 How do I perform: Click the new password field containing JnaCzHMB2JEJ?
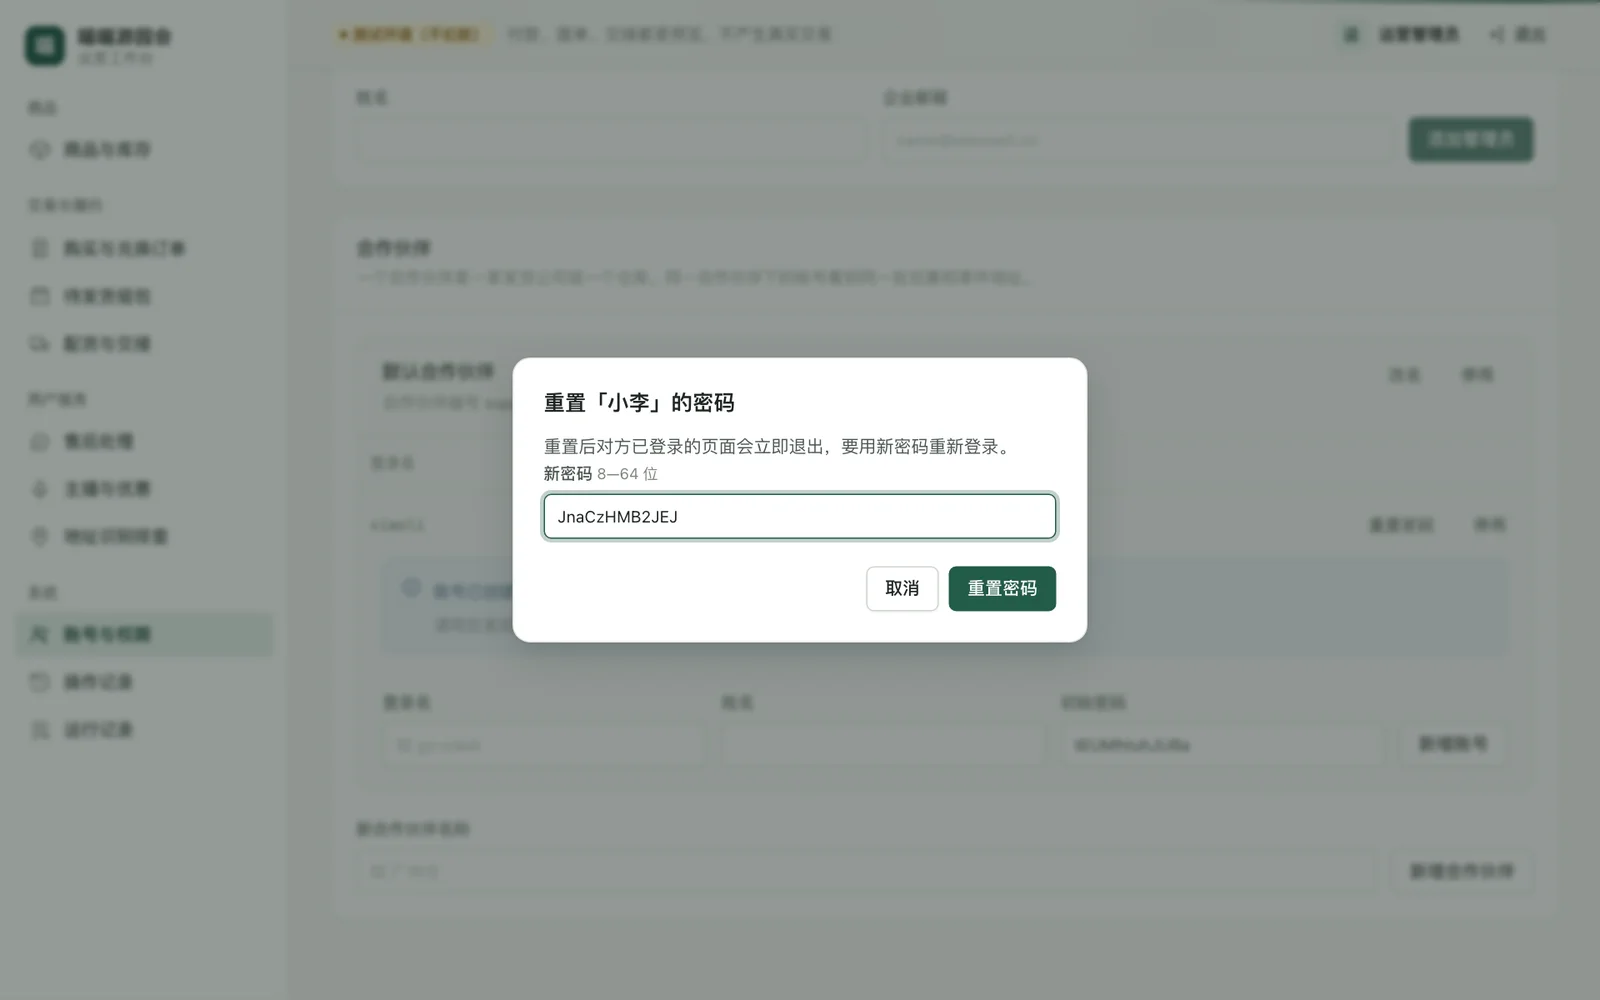tap(800, 516)
